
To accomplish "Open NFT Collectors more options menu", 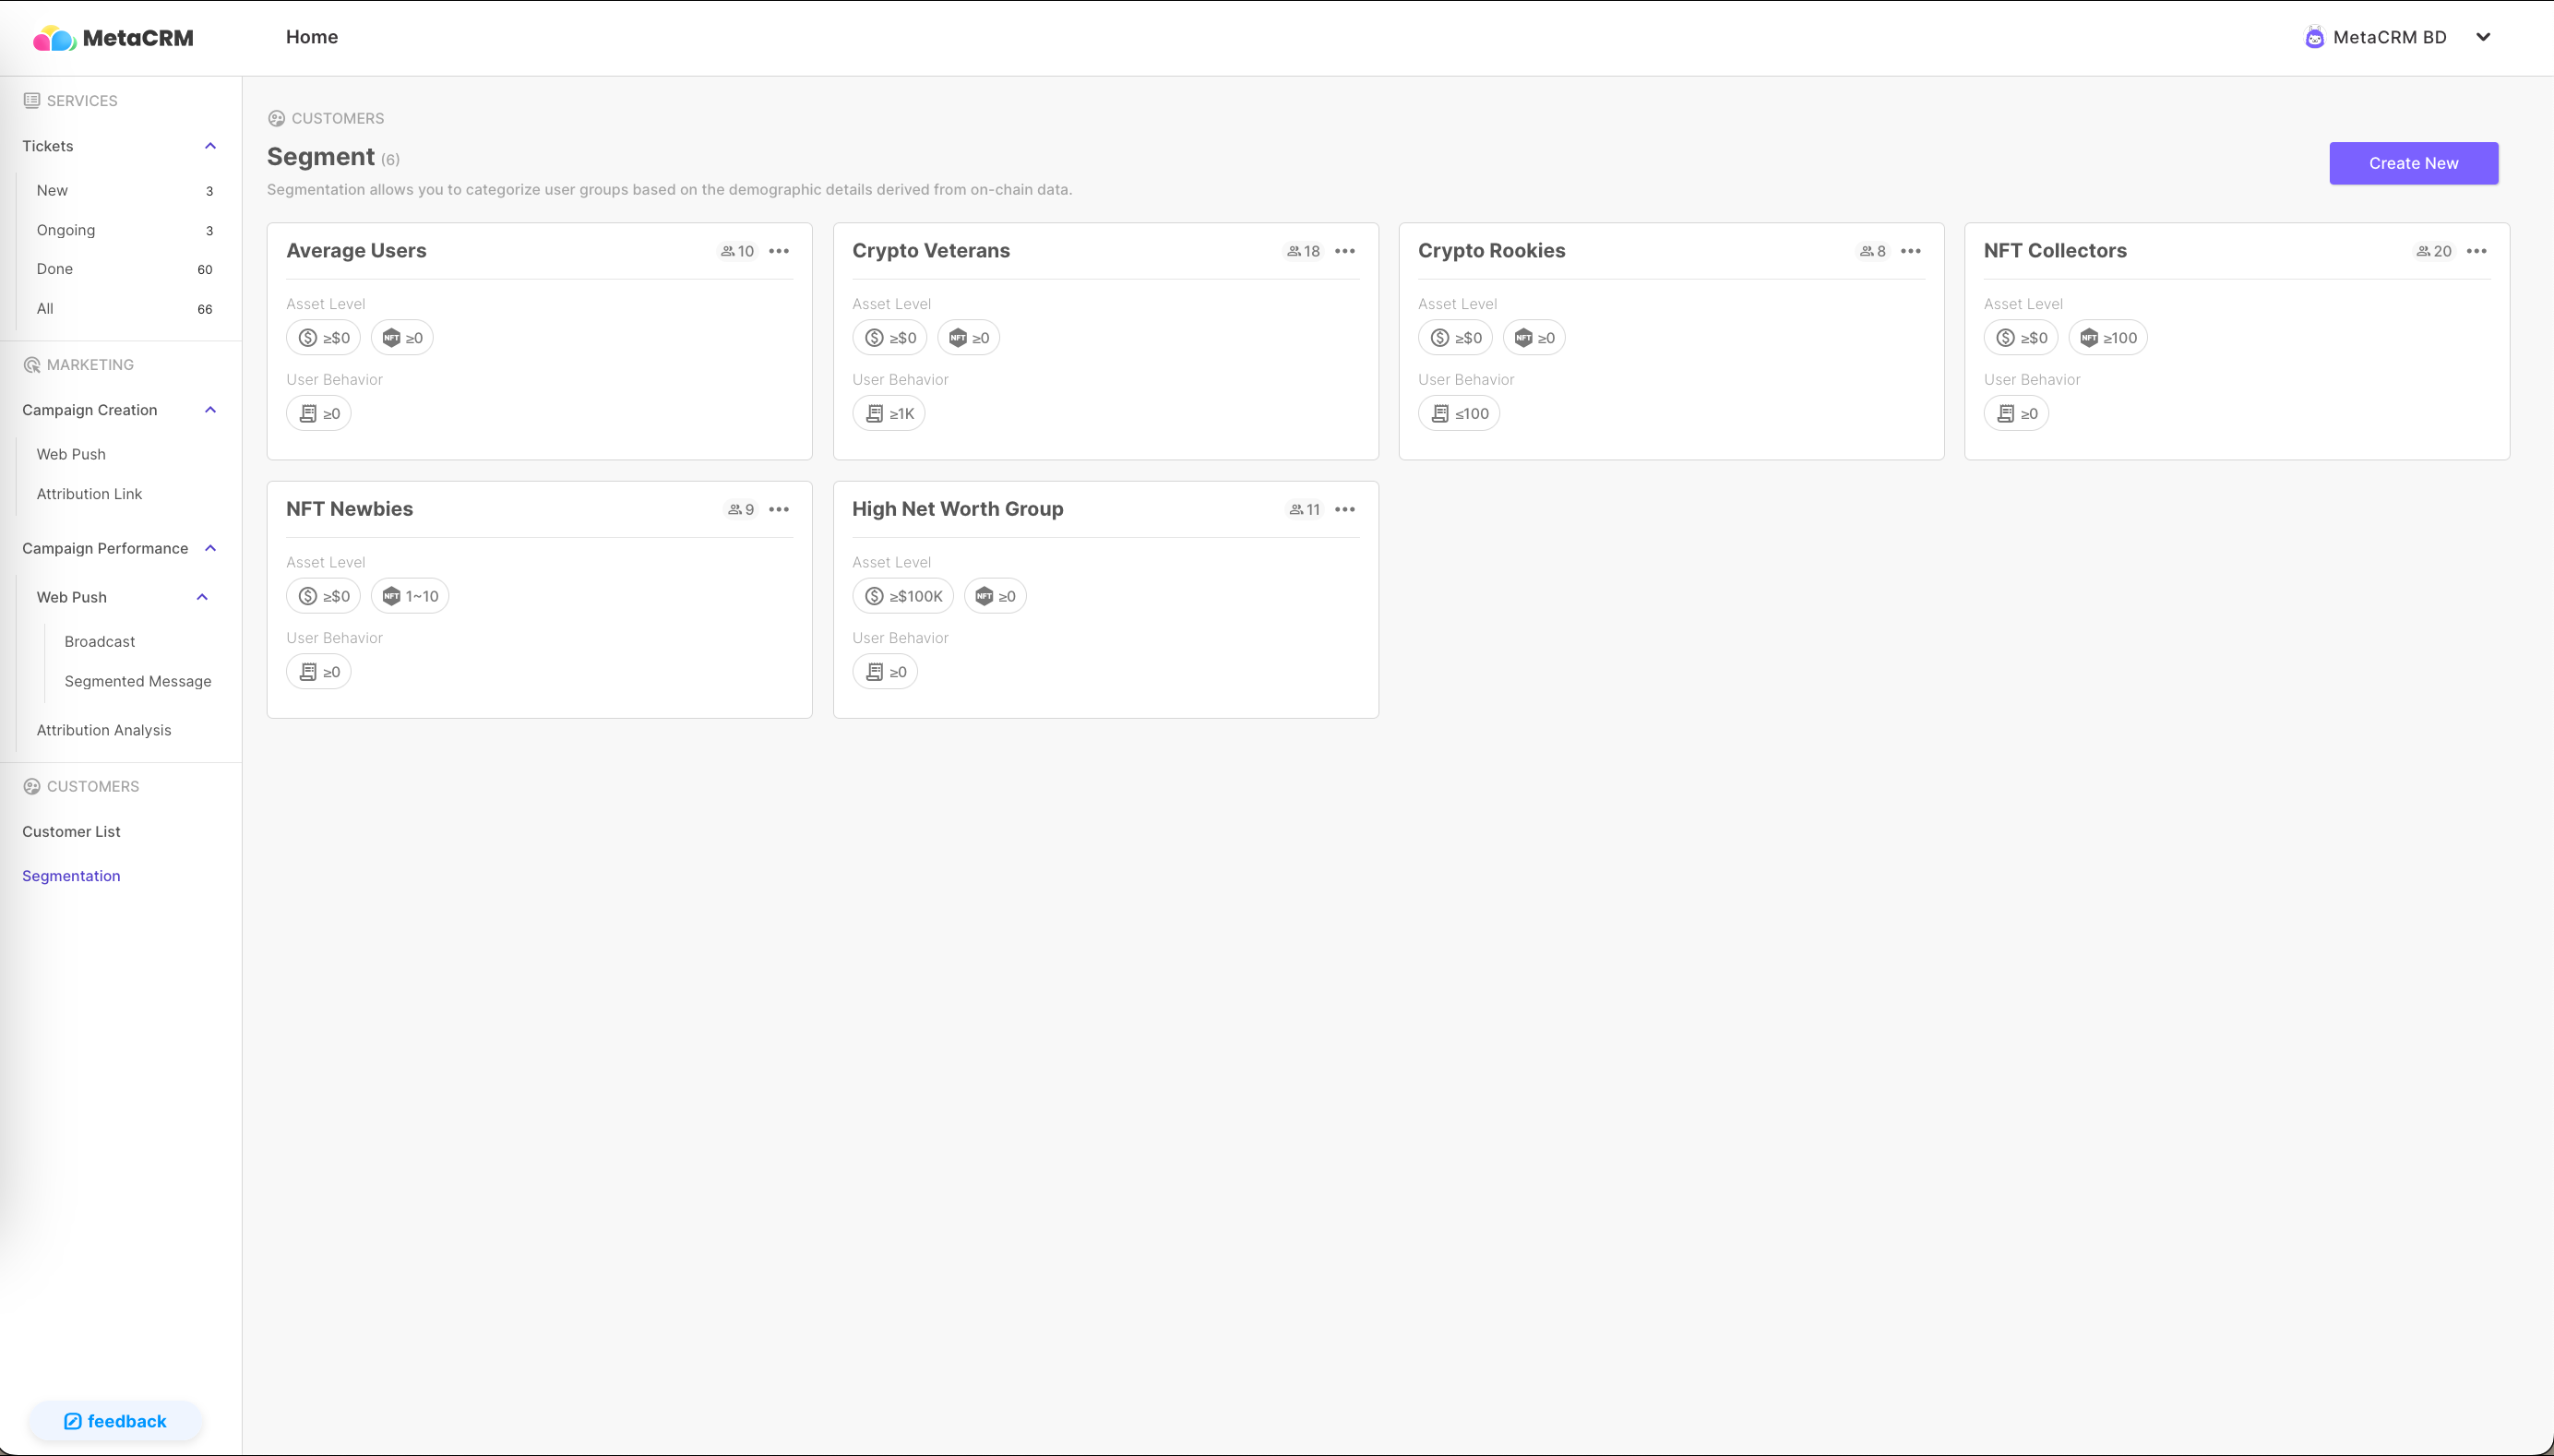I will (x=2476, y=251).
